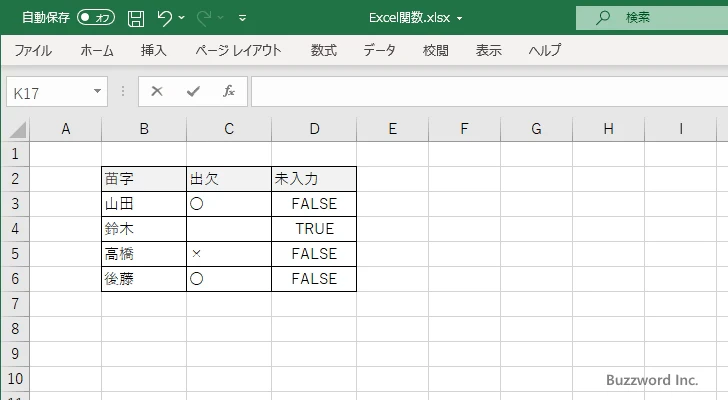Select row 2 header

click(x=15, y=179)
